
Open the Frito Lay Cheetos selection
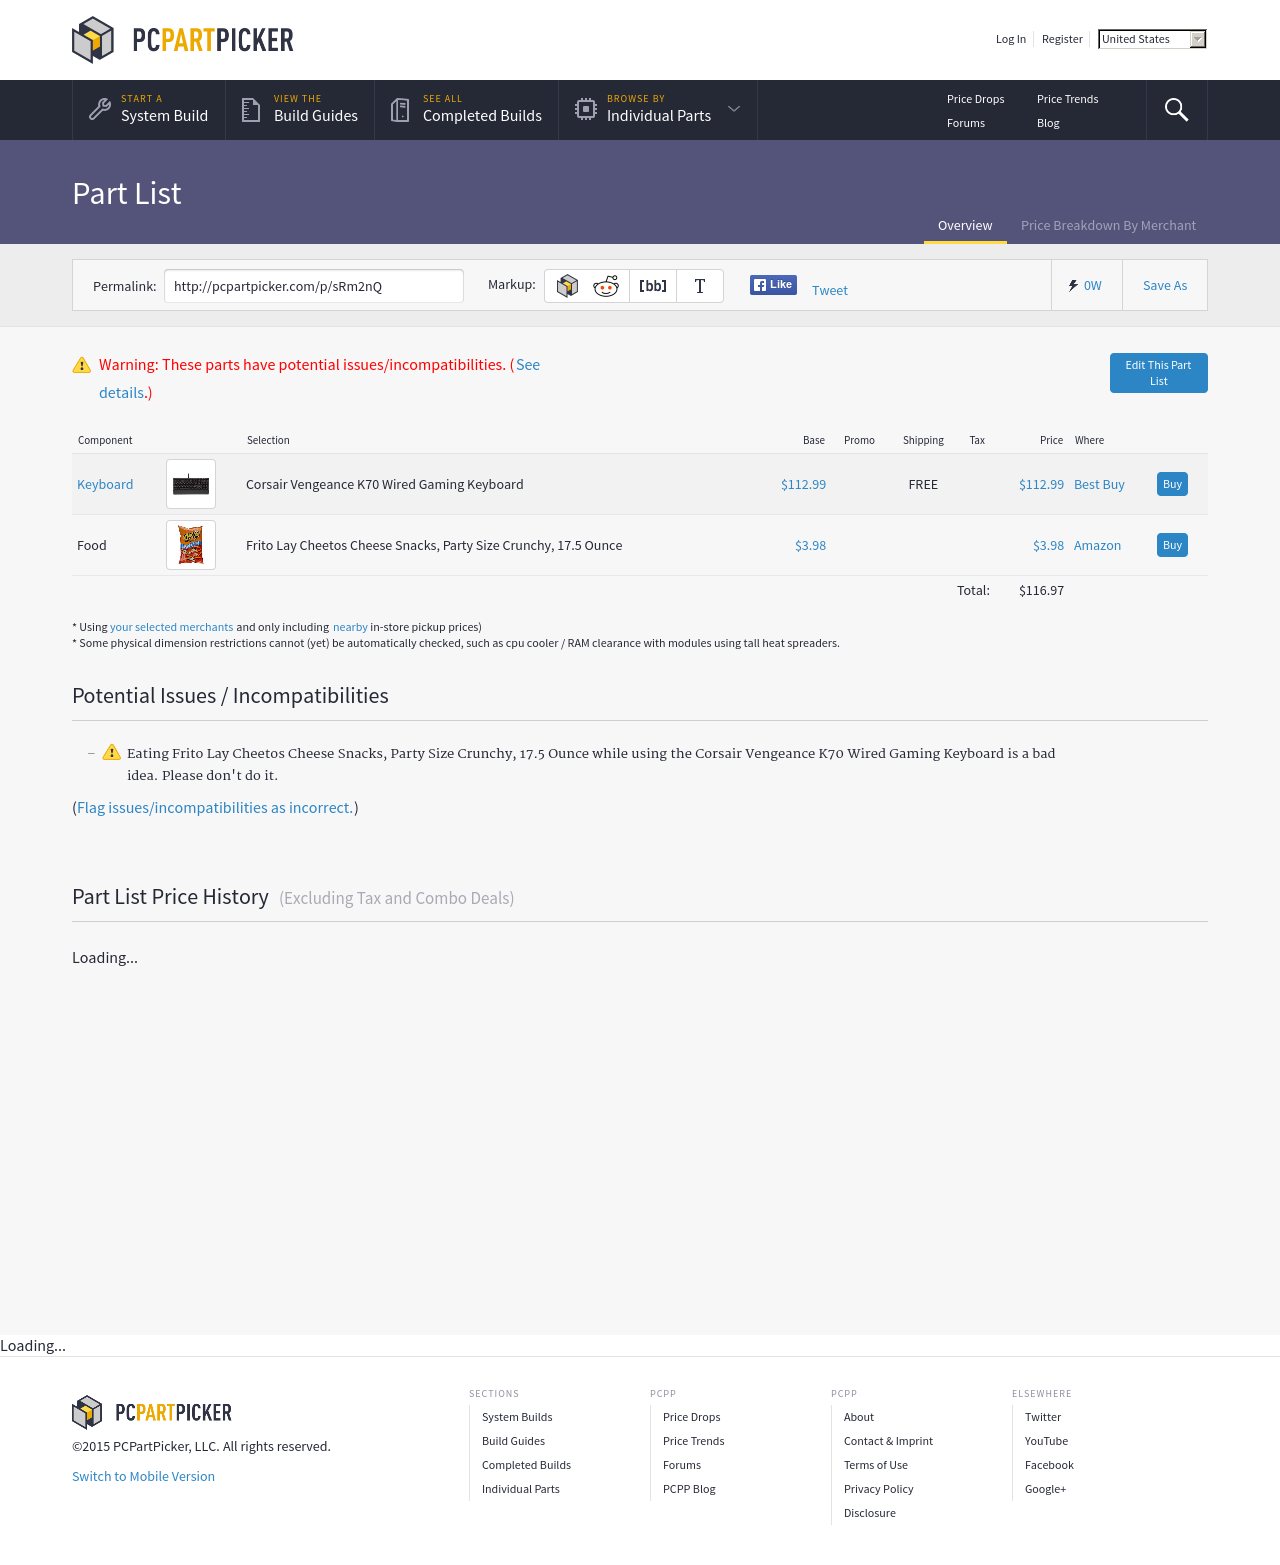[434, 545]
